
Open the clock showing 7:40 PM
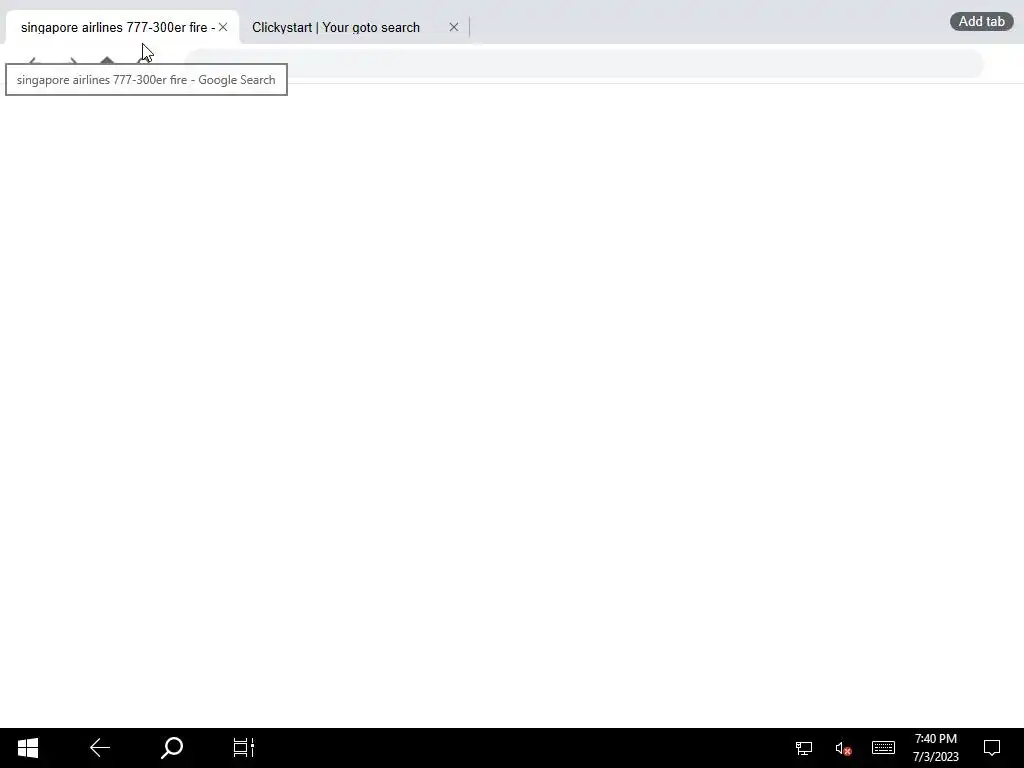[x=935, y=748]
